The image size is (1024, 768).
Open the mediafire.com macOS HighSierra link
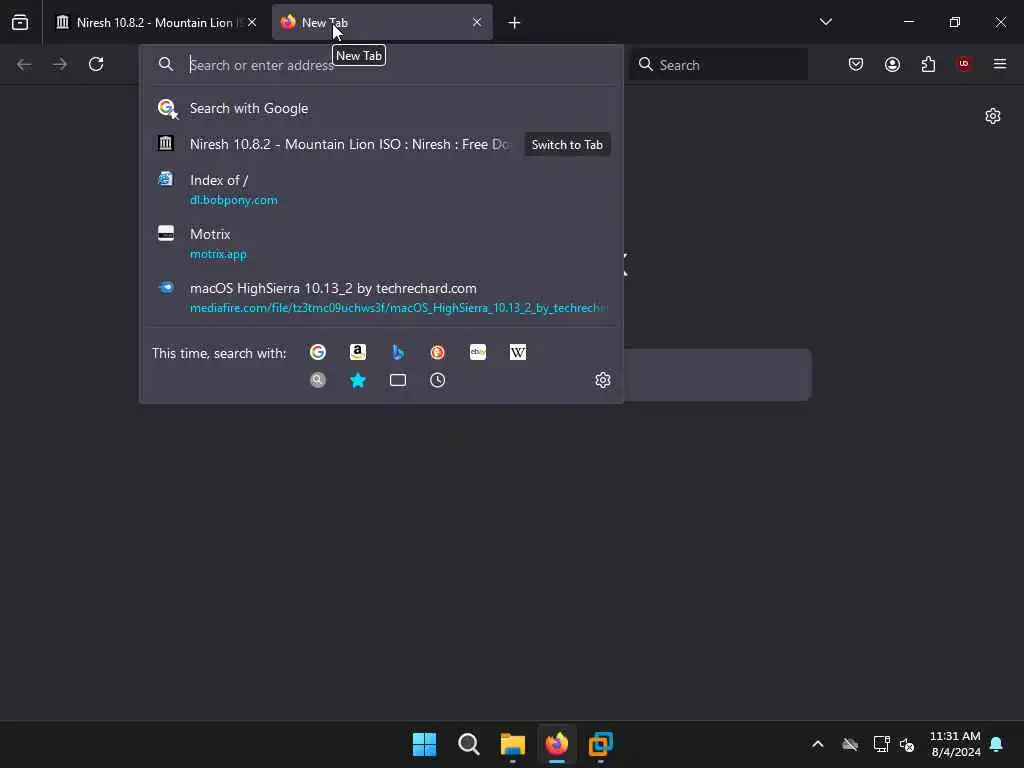click(398, 308)
